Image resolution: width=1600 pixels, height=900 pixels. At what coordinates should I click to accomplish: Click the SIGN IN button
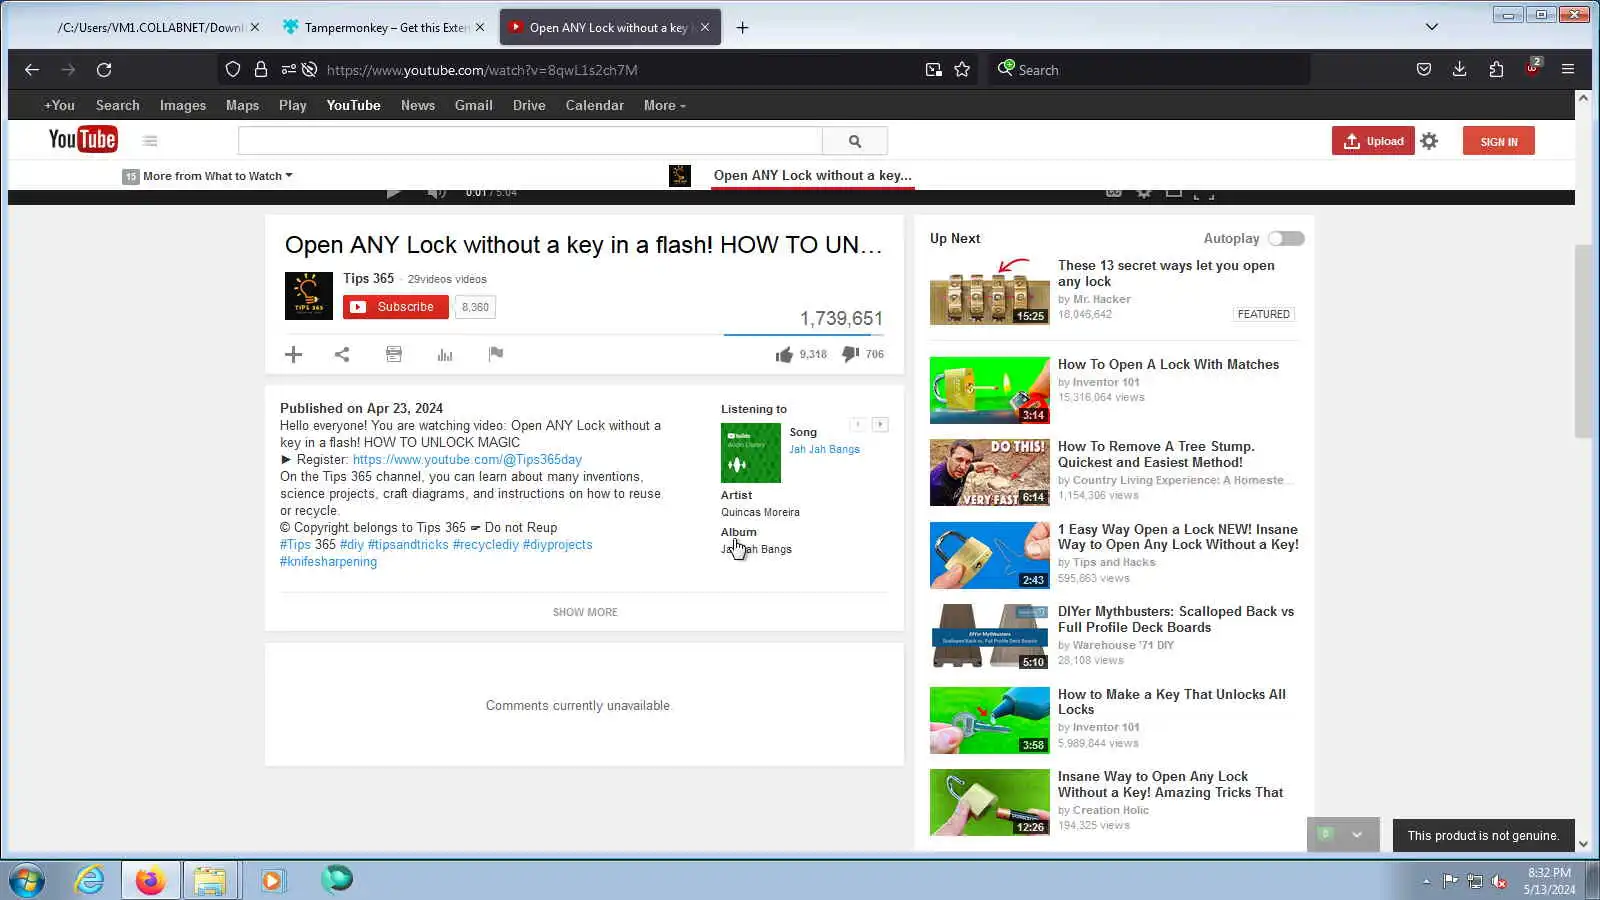(1499, 141)
